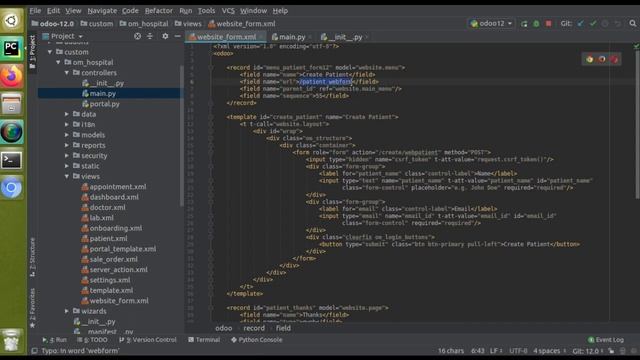
Task: Collapse the om_hospital folder
Action: click(58, 62)
